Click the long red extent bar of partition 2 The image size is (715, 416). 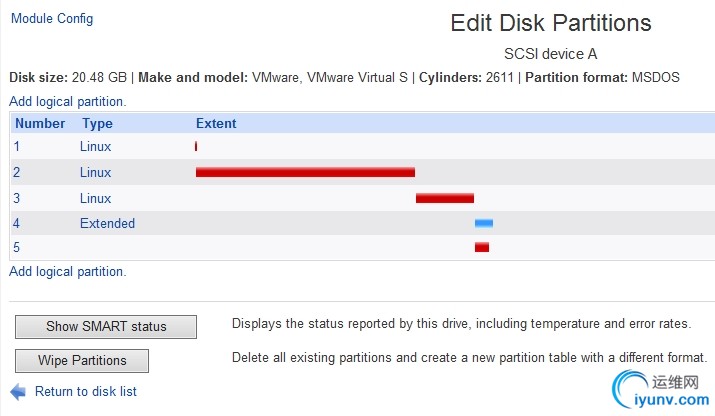click(x=306, y=172)
